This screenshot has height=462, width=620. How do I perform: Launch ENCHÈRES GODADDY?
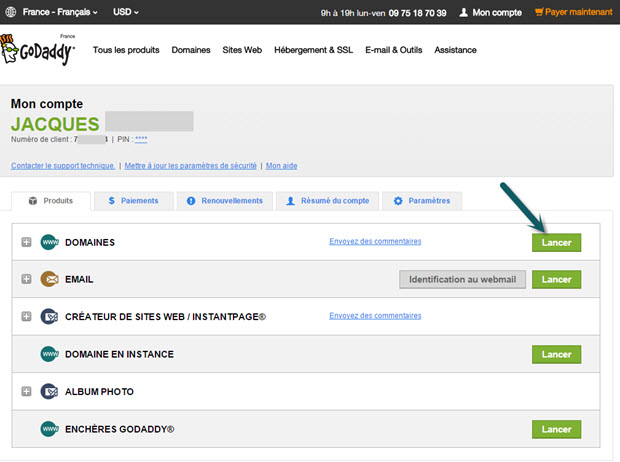click(x=556, y=429)
